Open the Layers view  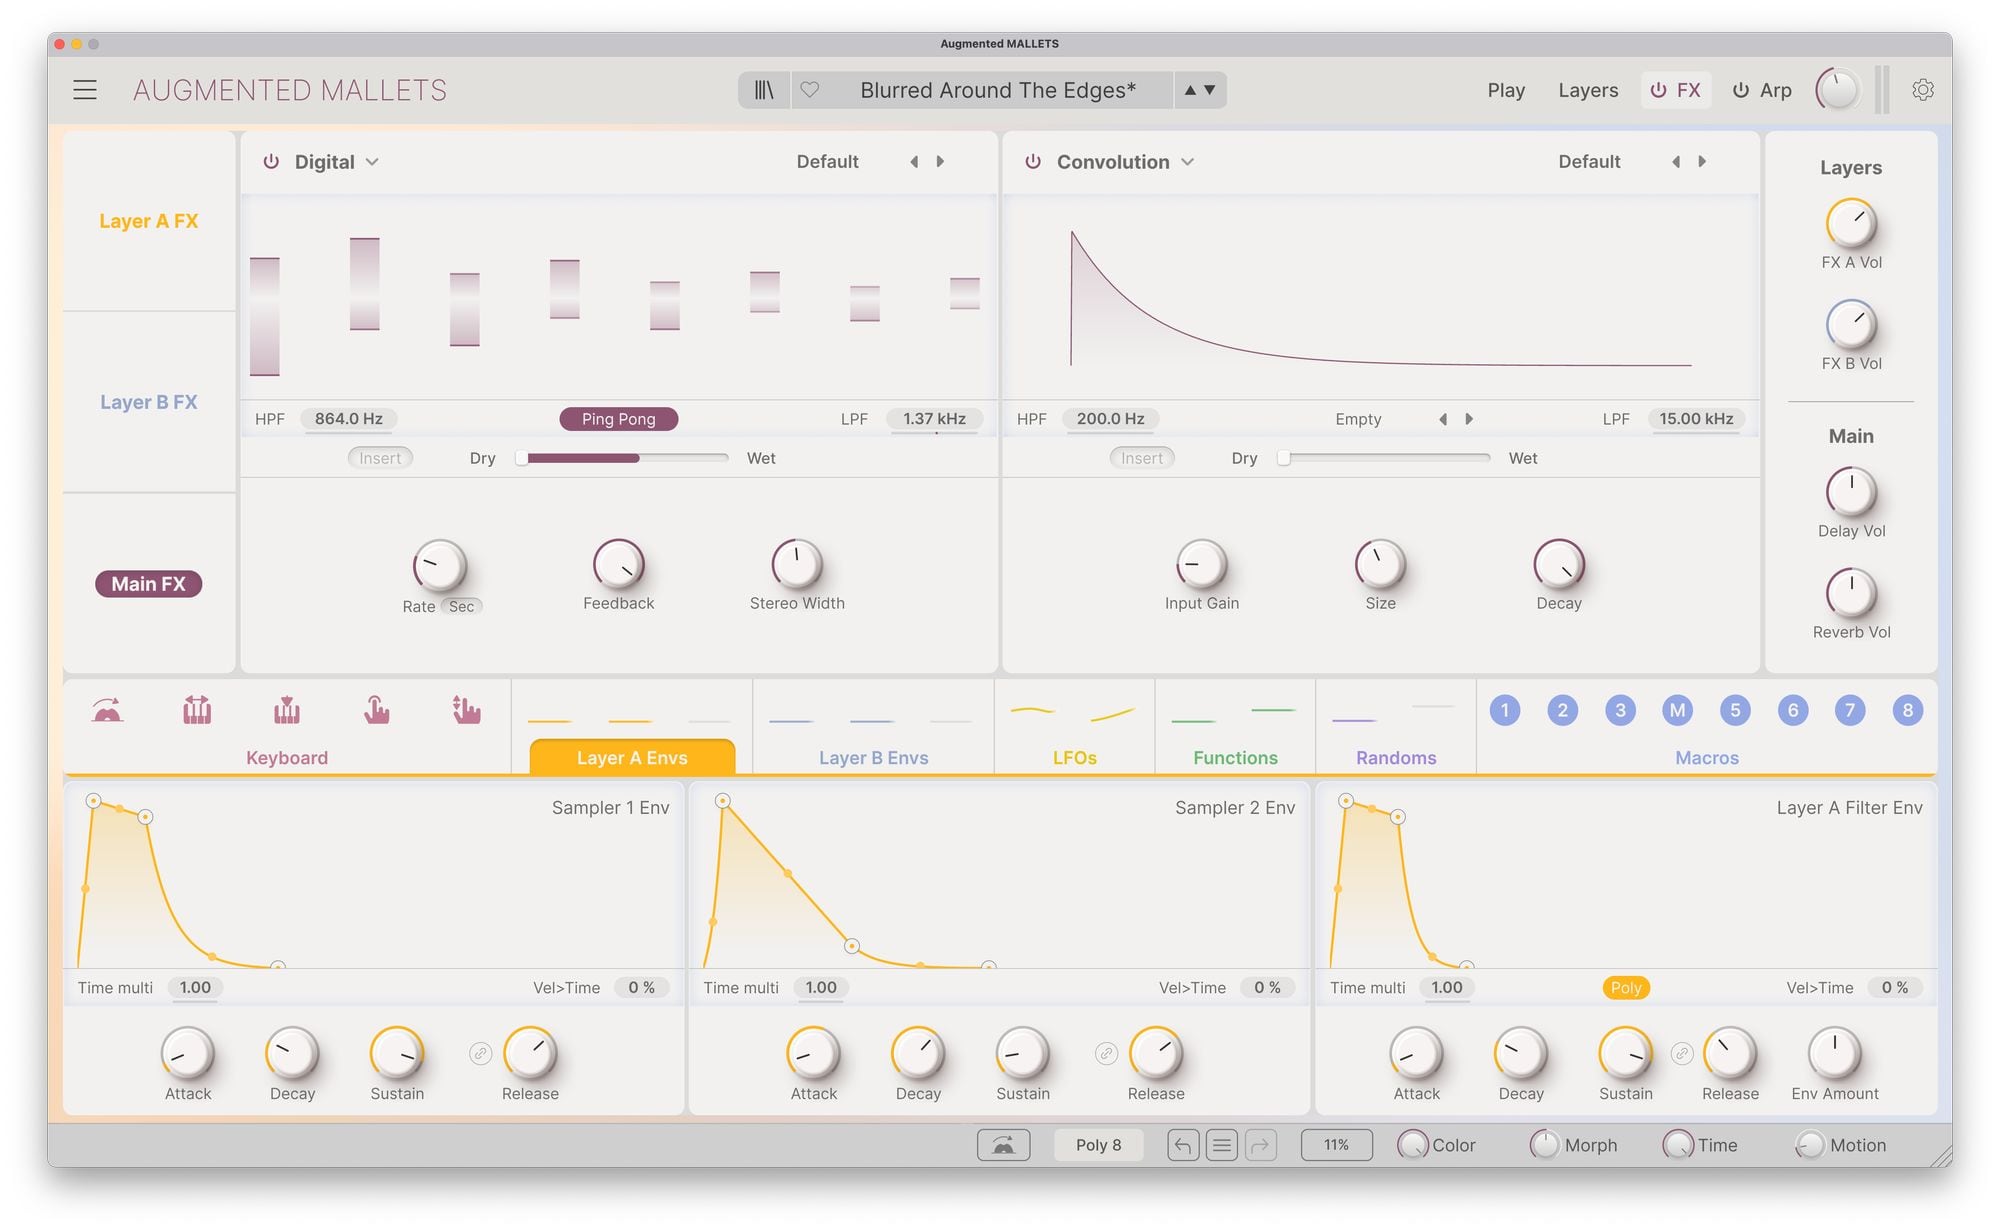pyautogui.click(x=1588, y=90)
